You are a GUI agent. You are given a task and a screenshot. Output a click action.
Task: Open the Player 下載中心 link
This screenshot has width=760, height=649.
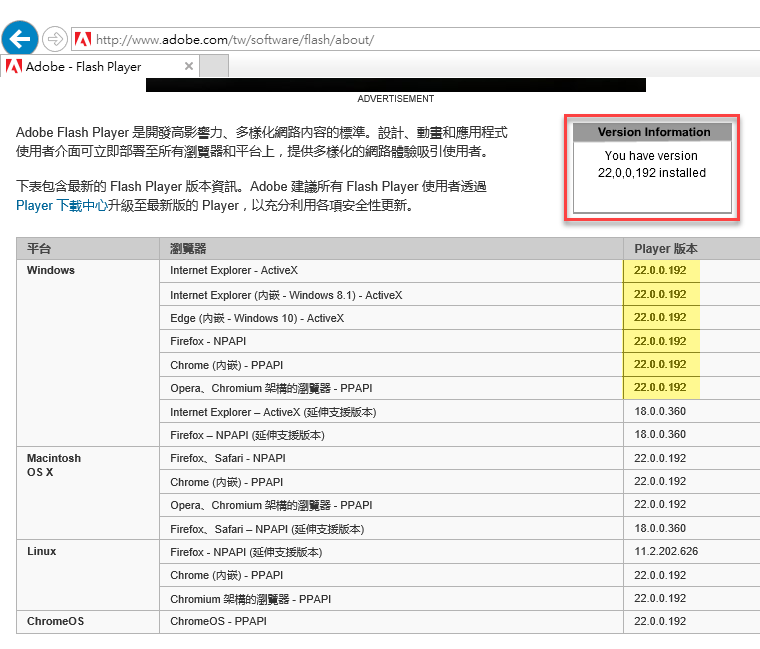pos(62,206)
